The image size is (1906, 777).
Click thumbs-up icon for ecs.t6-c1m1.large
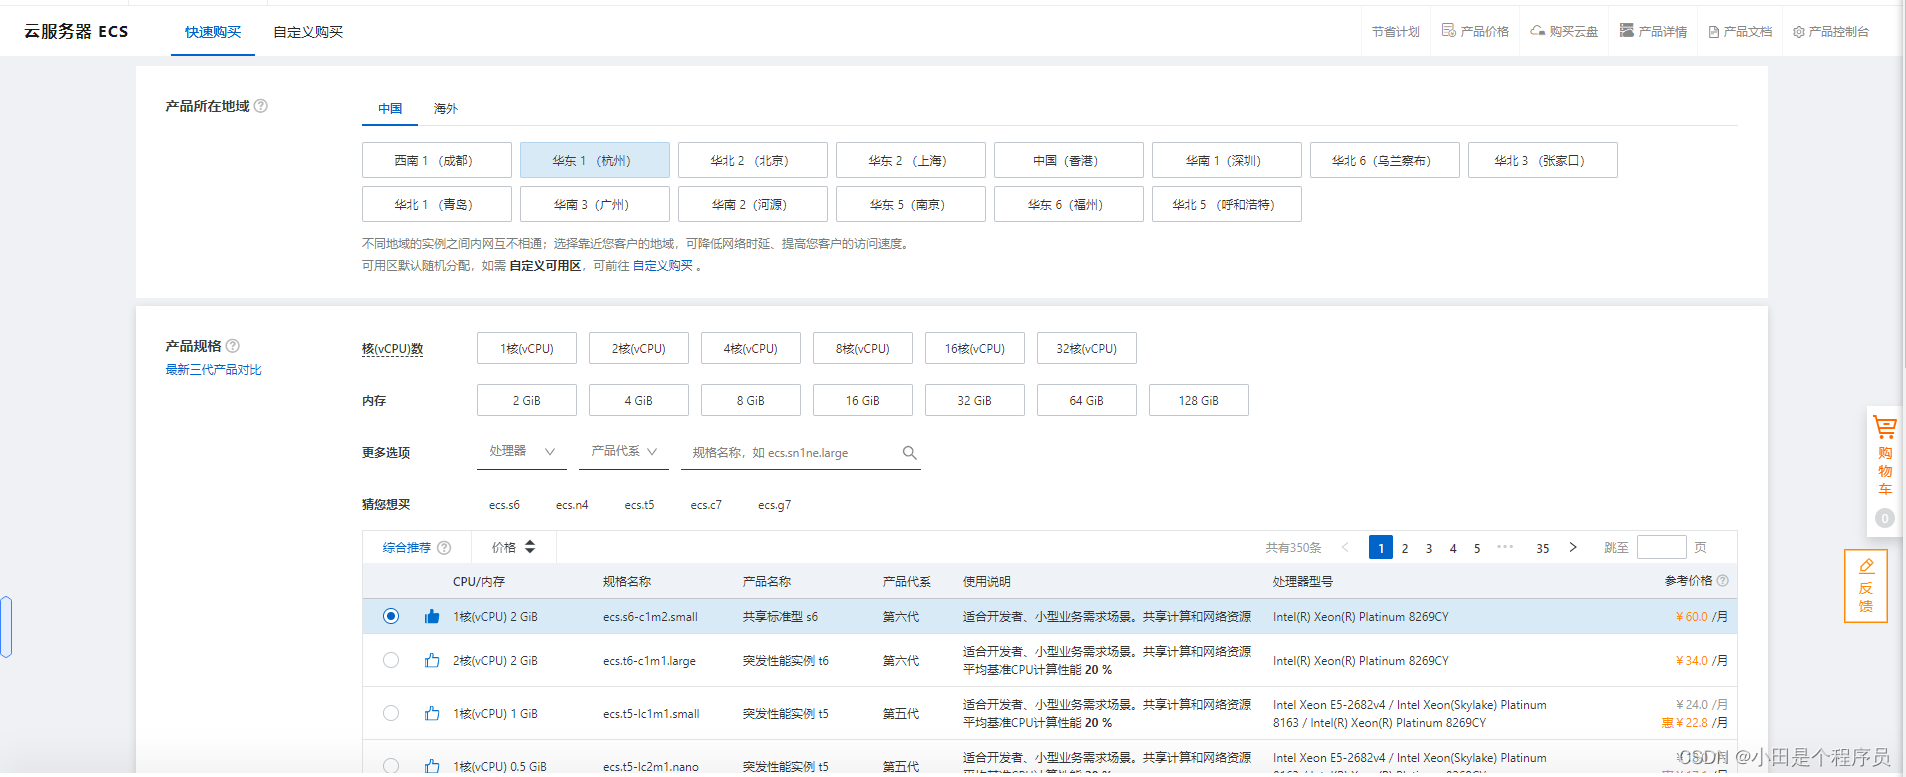[432, 660]
